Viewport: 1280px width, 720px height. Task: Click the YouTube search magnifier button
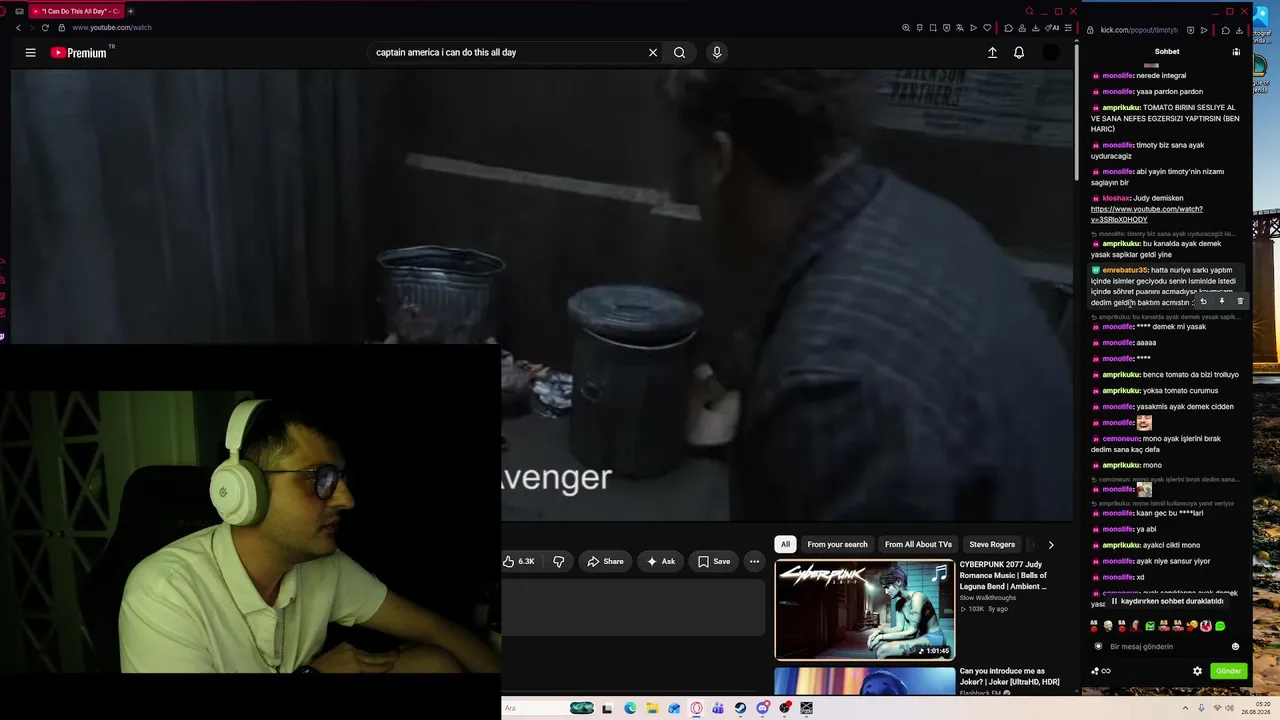679,53
